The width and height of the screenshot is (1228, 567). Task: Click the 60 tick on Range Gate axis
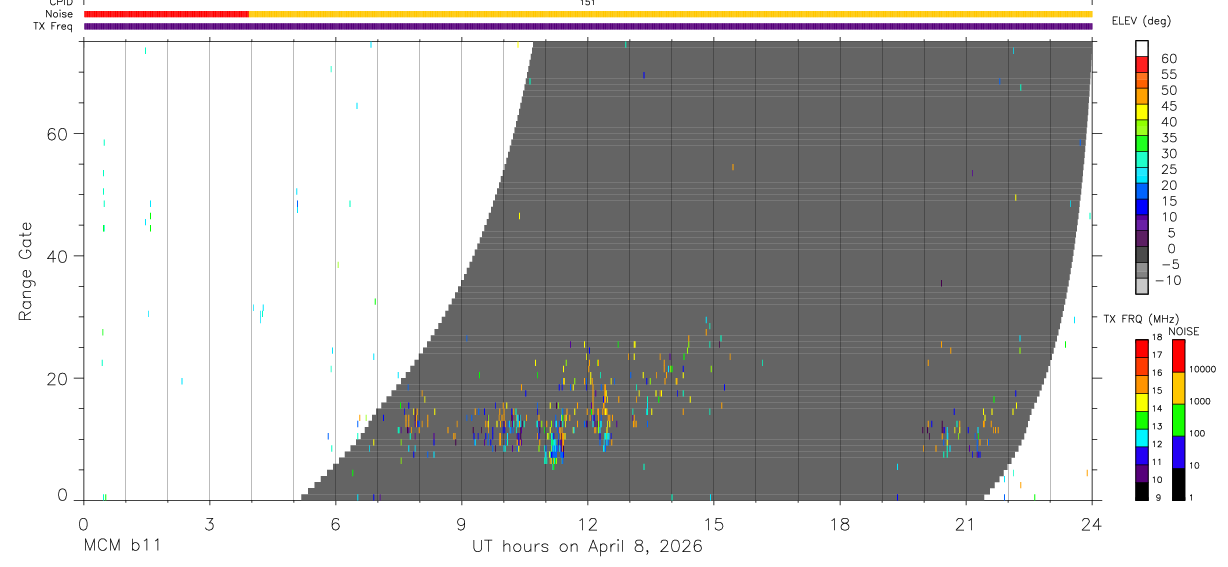[59, 133]
